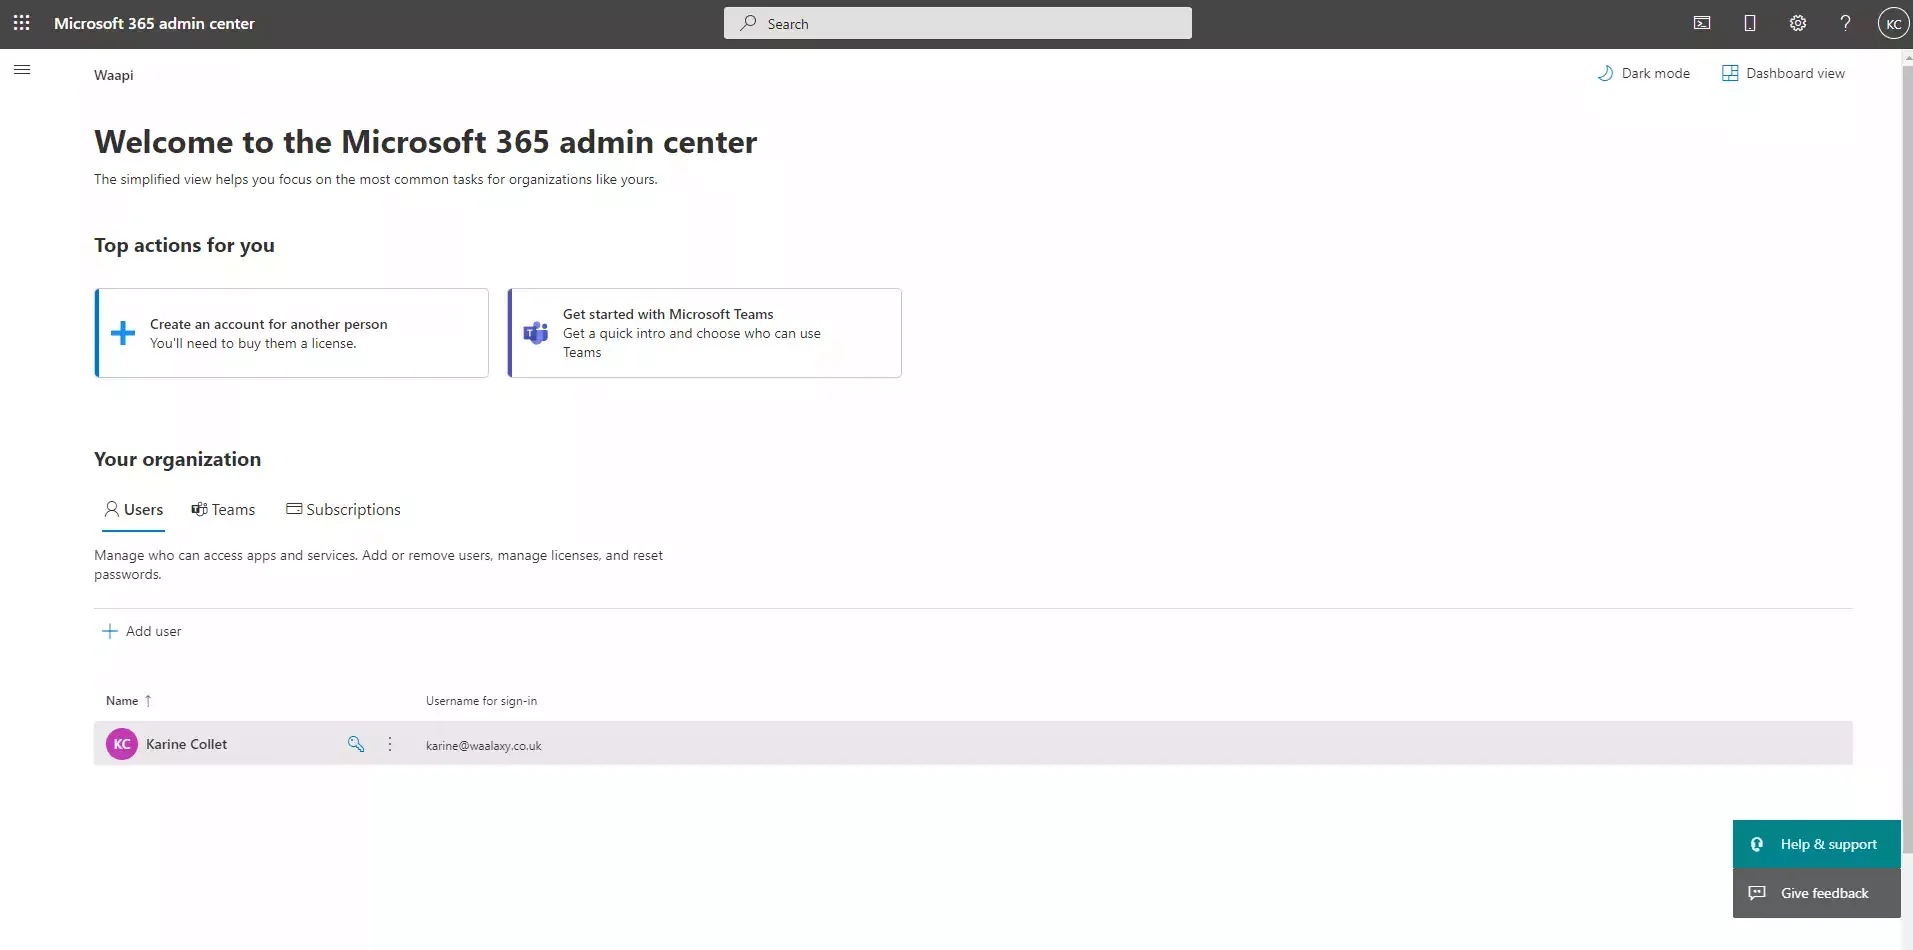Open Settings gear icon
Screen dimensions: 1913x950
pos(1797,23)
